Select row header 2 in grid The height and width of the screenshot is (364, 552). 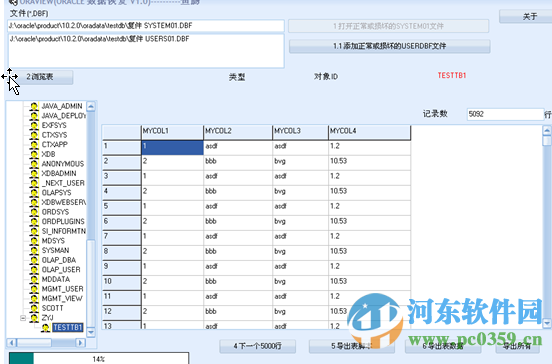[121, 162]
